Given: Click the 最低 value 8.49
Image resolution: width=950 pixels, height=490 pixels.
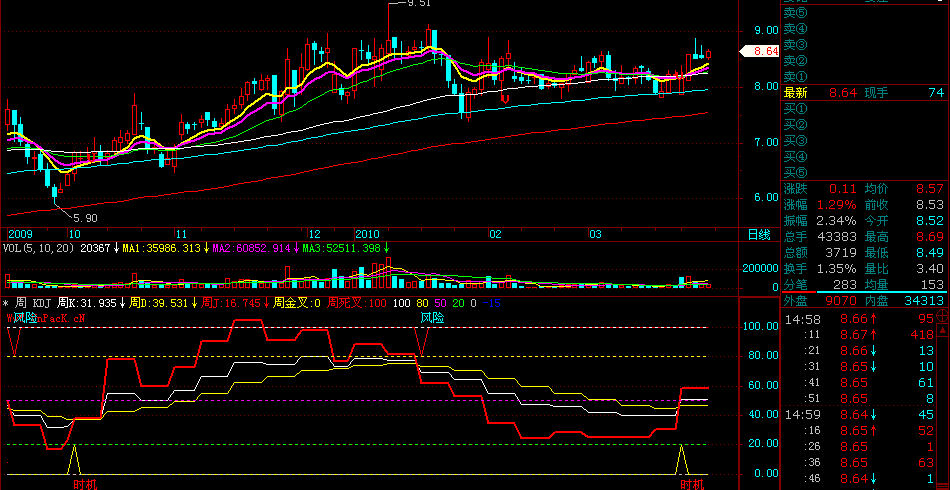Looking at the screenshot, I should pyautogui.click(x=930, y=252).
